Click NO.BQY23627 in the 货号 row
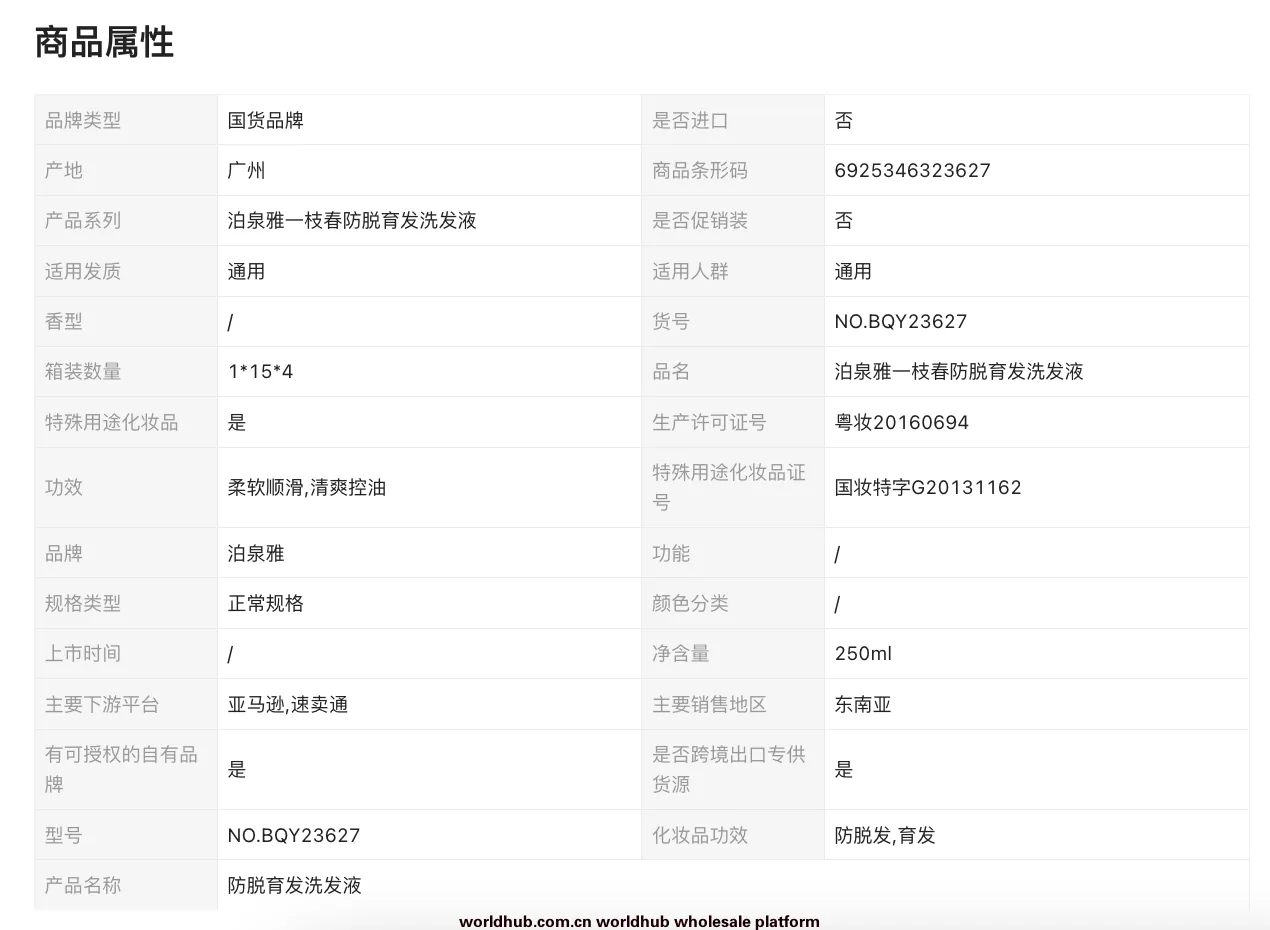 click(x=901, y=321)
